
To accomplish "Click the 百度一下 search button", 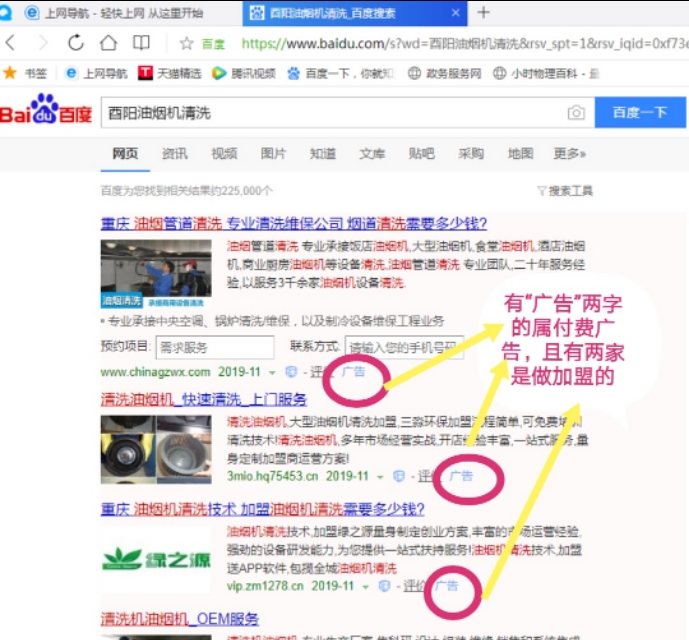I will (x=640, y=113).
